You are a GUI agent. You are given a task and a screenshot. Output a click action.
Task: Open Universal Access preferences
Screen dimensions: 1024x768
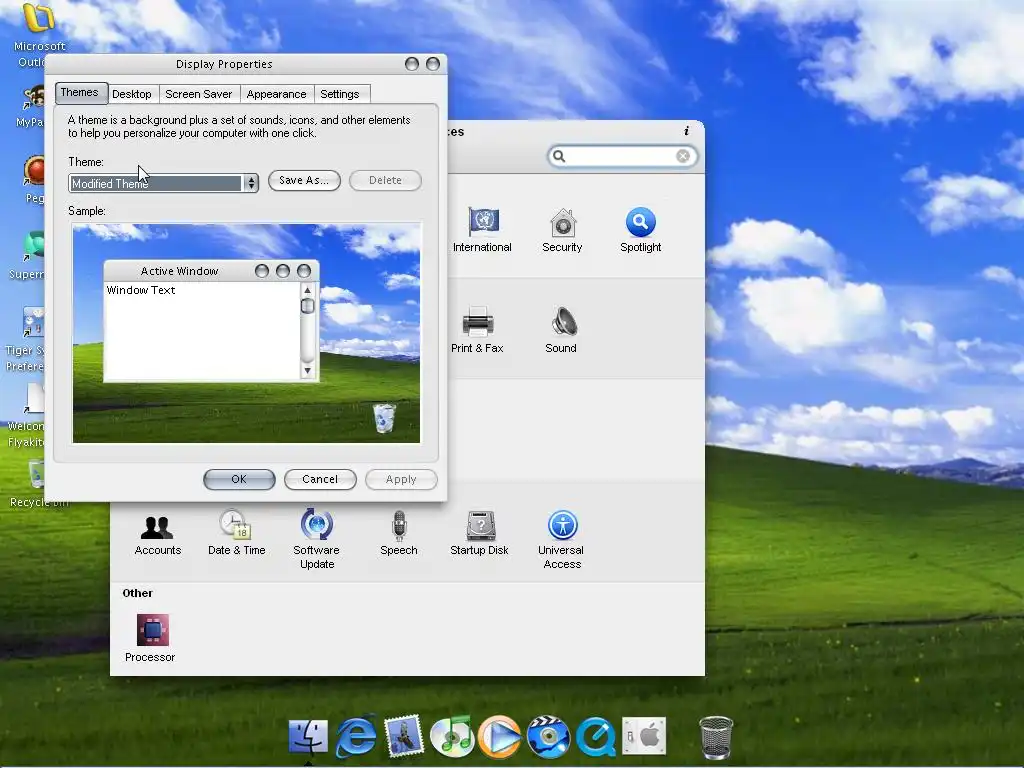(x=562, y=539)
